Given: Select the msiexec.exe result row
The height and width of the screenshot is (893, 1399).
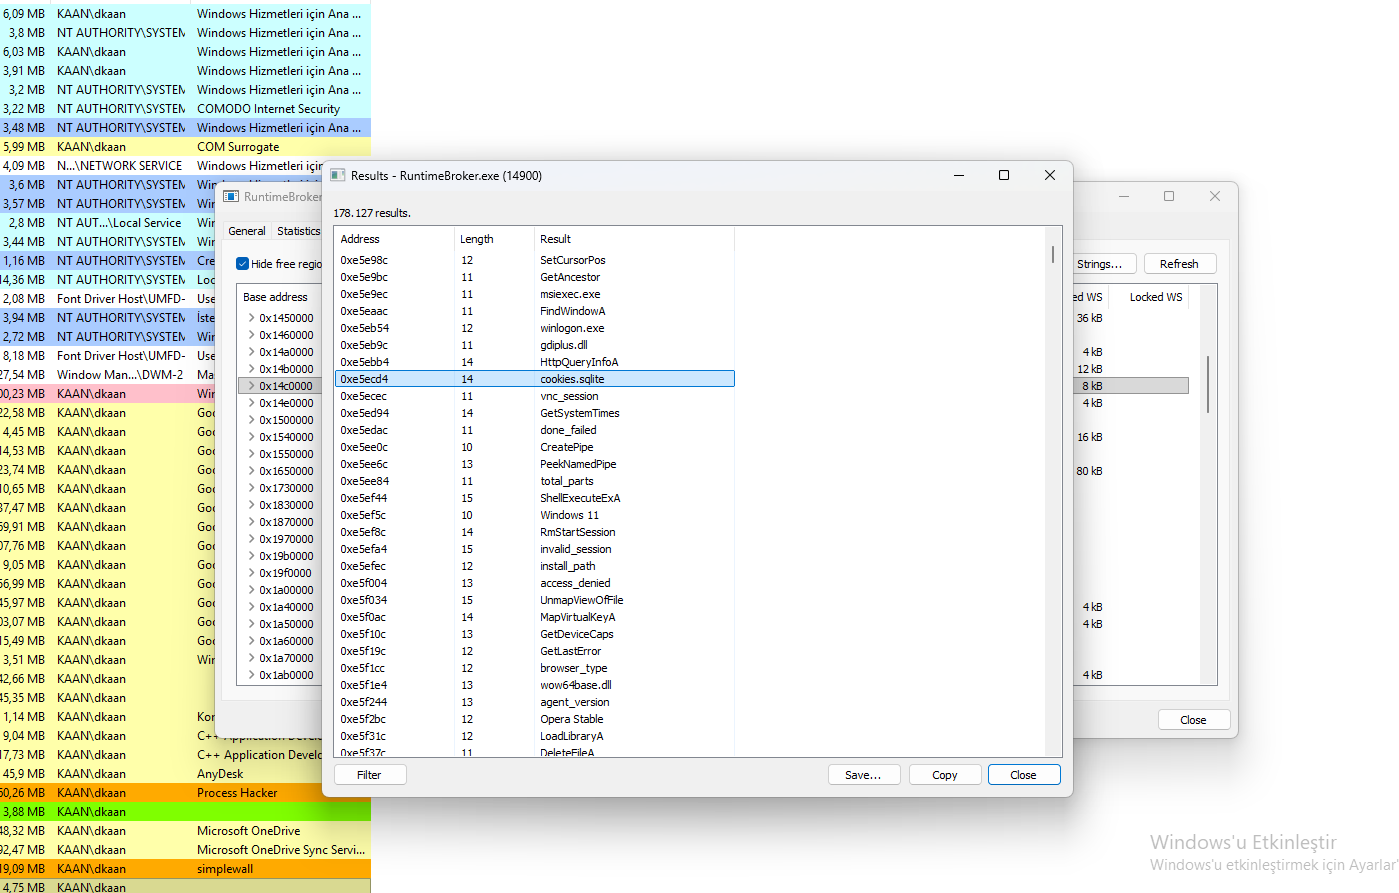Looking at the screenshot, I should [x=535, y=294].
